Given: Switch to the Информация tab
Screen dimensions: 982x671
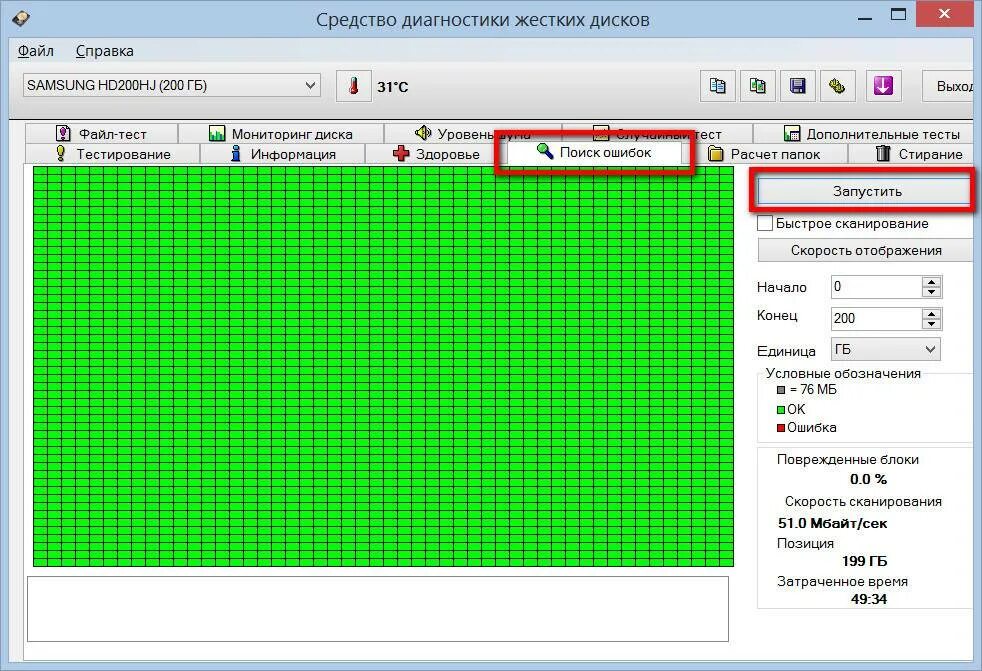Looking at the screenshot, I should 282,154.
